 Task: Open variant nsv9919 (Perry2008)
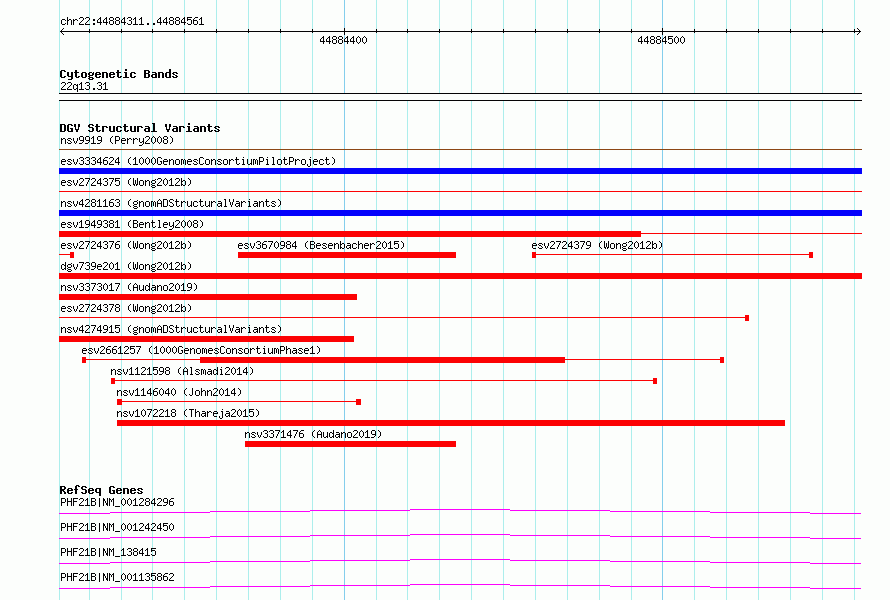(117, 140)
